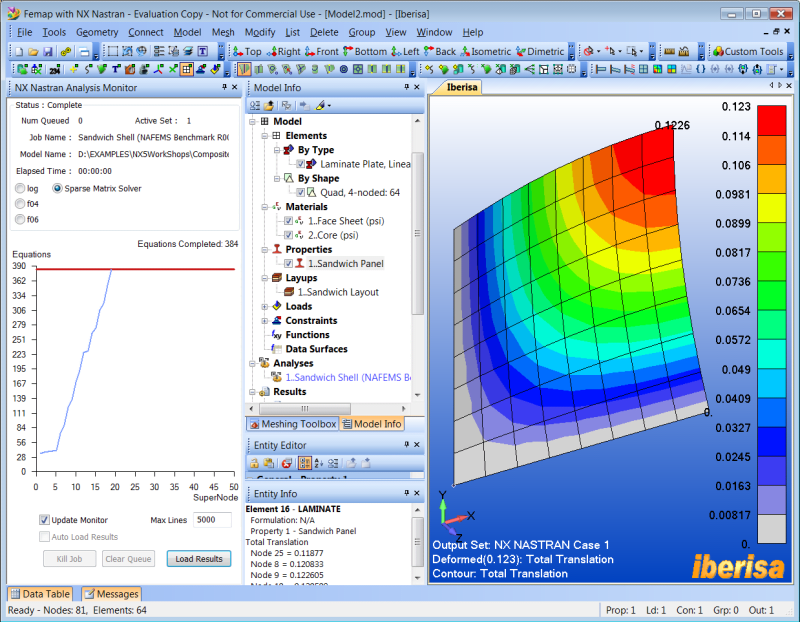This screenshot has width=800, height=622.
Task: Collapse the By Type tree node
Action: 277,150
